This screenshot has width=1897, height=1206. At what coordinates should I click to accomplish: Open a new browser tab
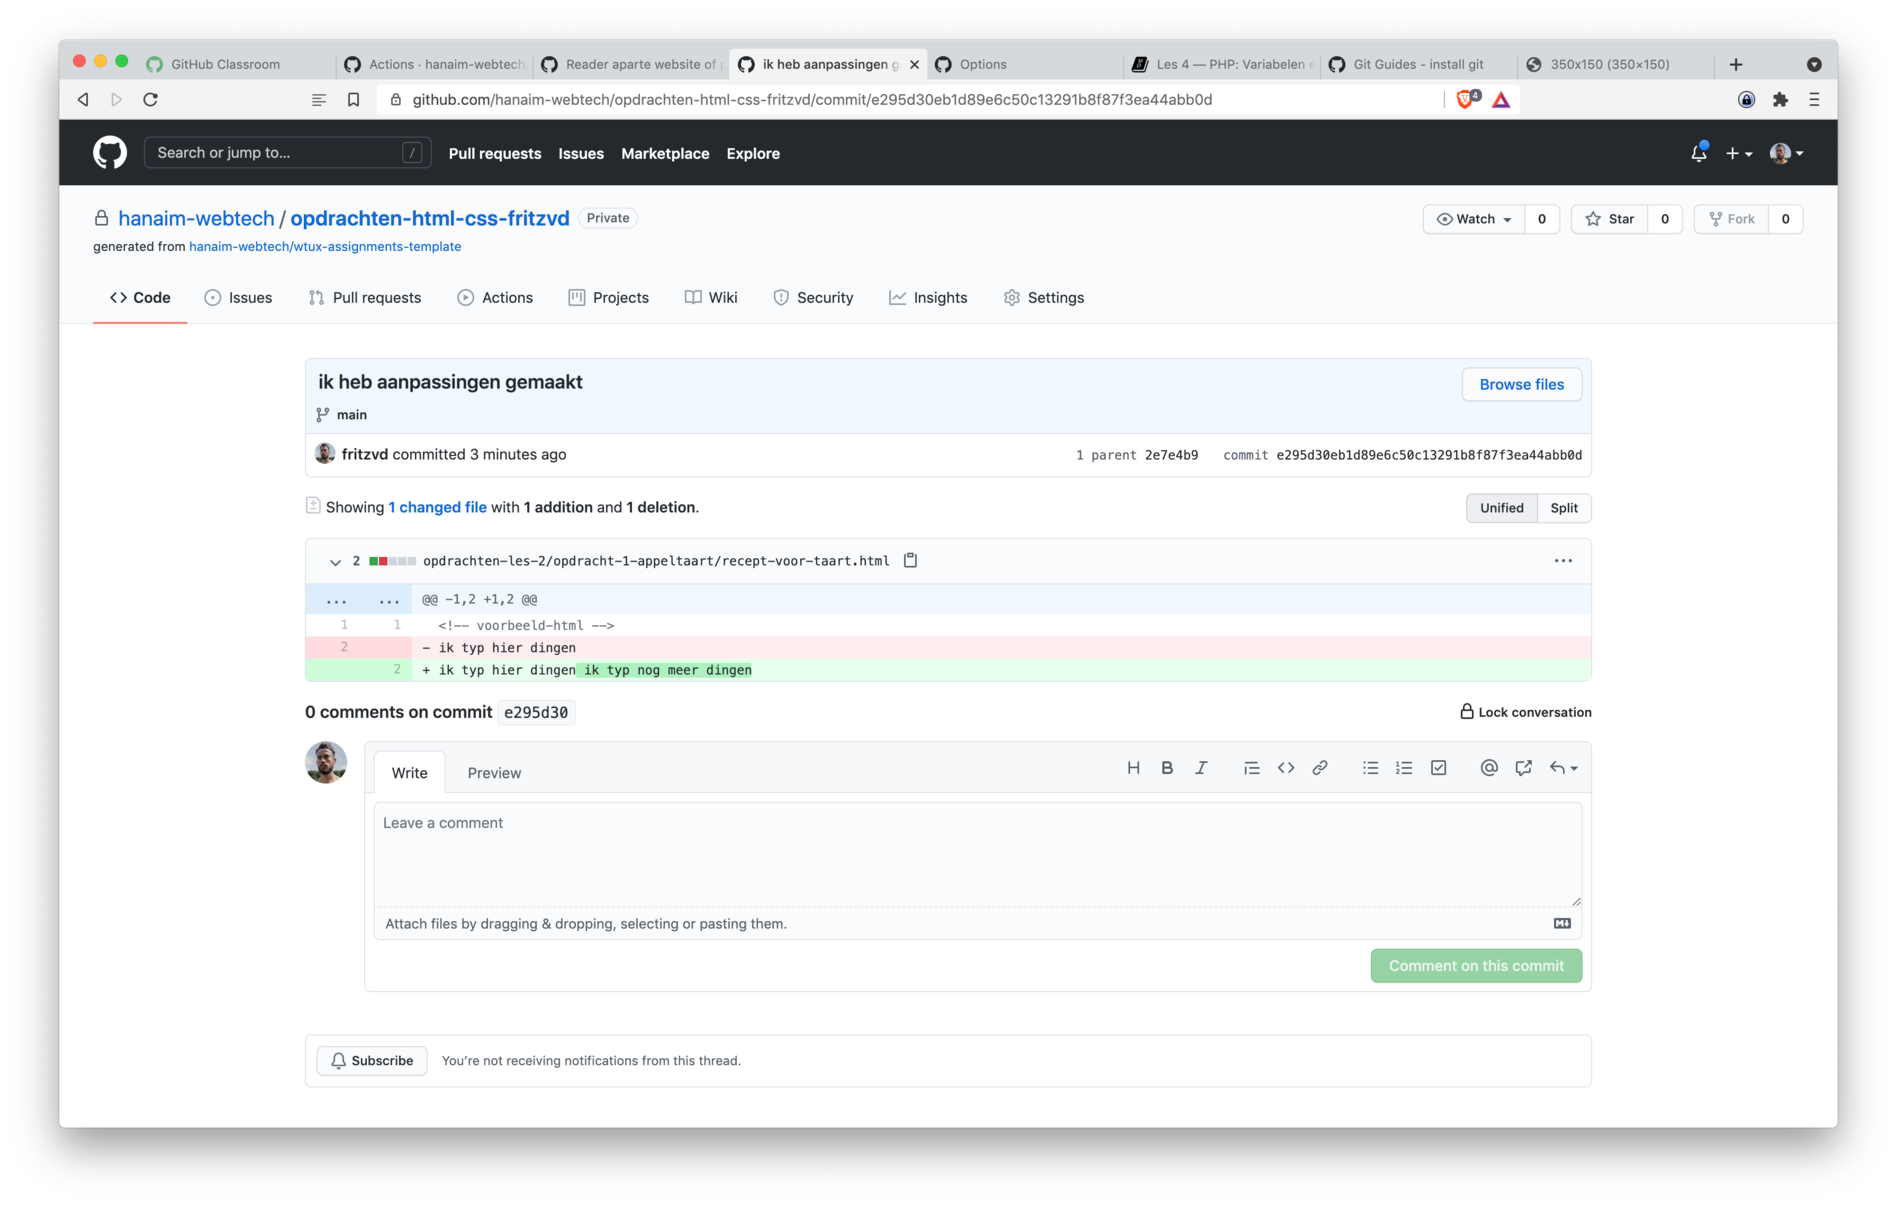(1736, 64)
